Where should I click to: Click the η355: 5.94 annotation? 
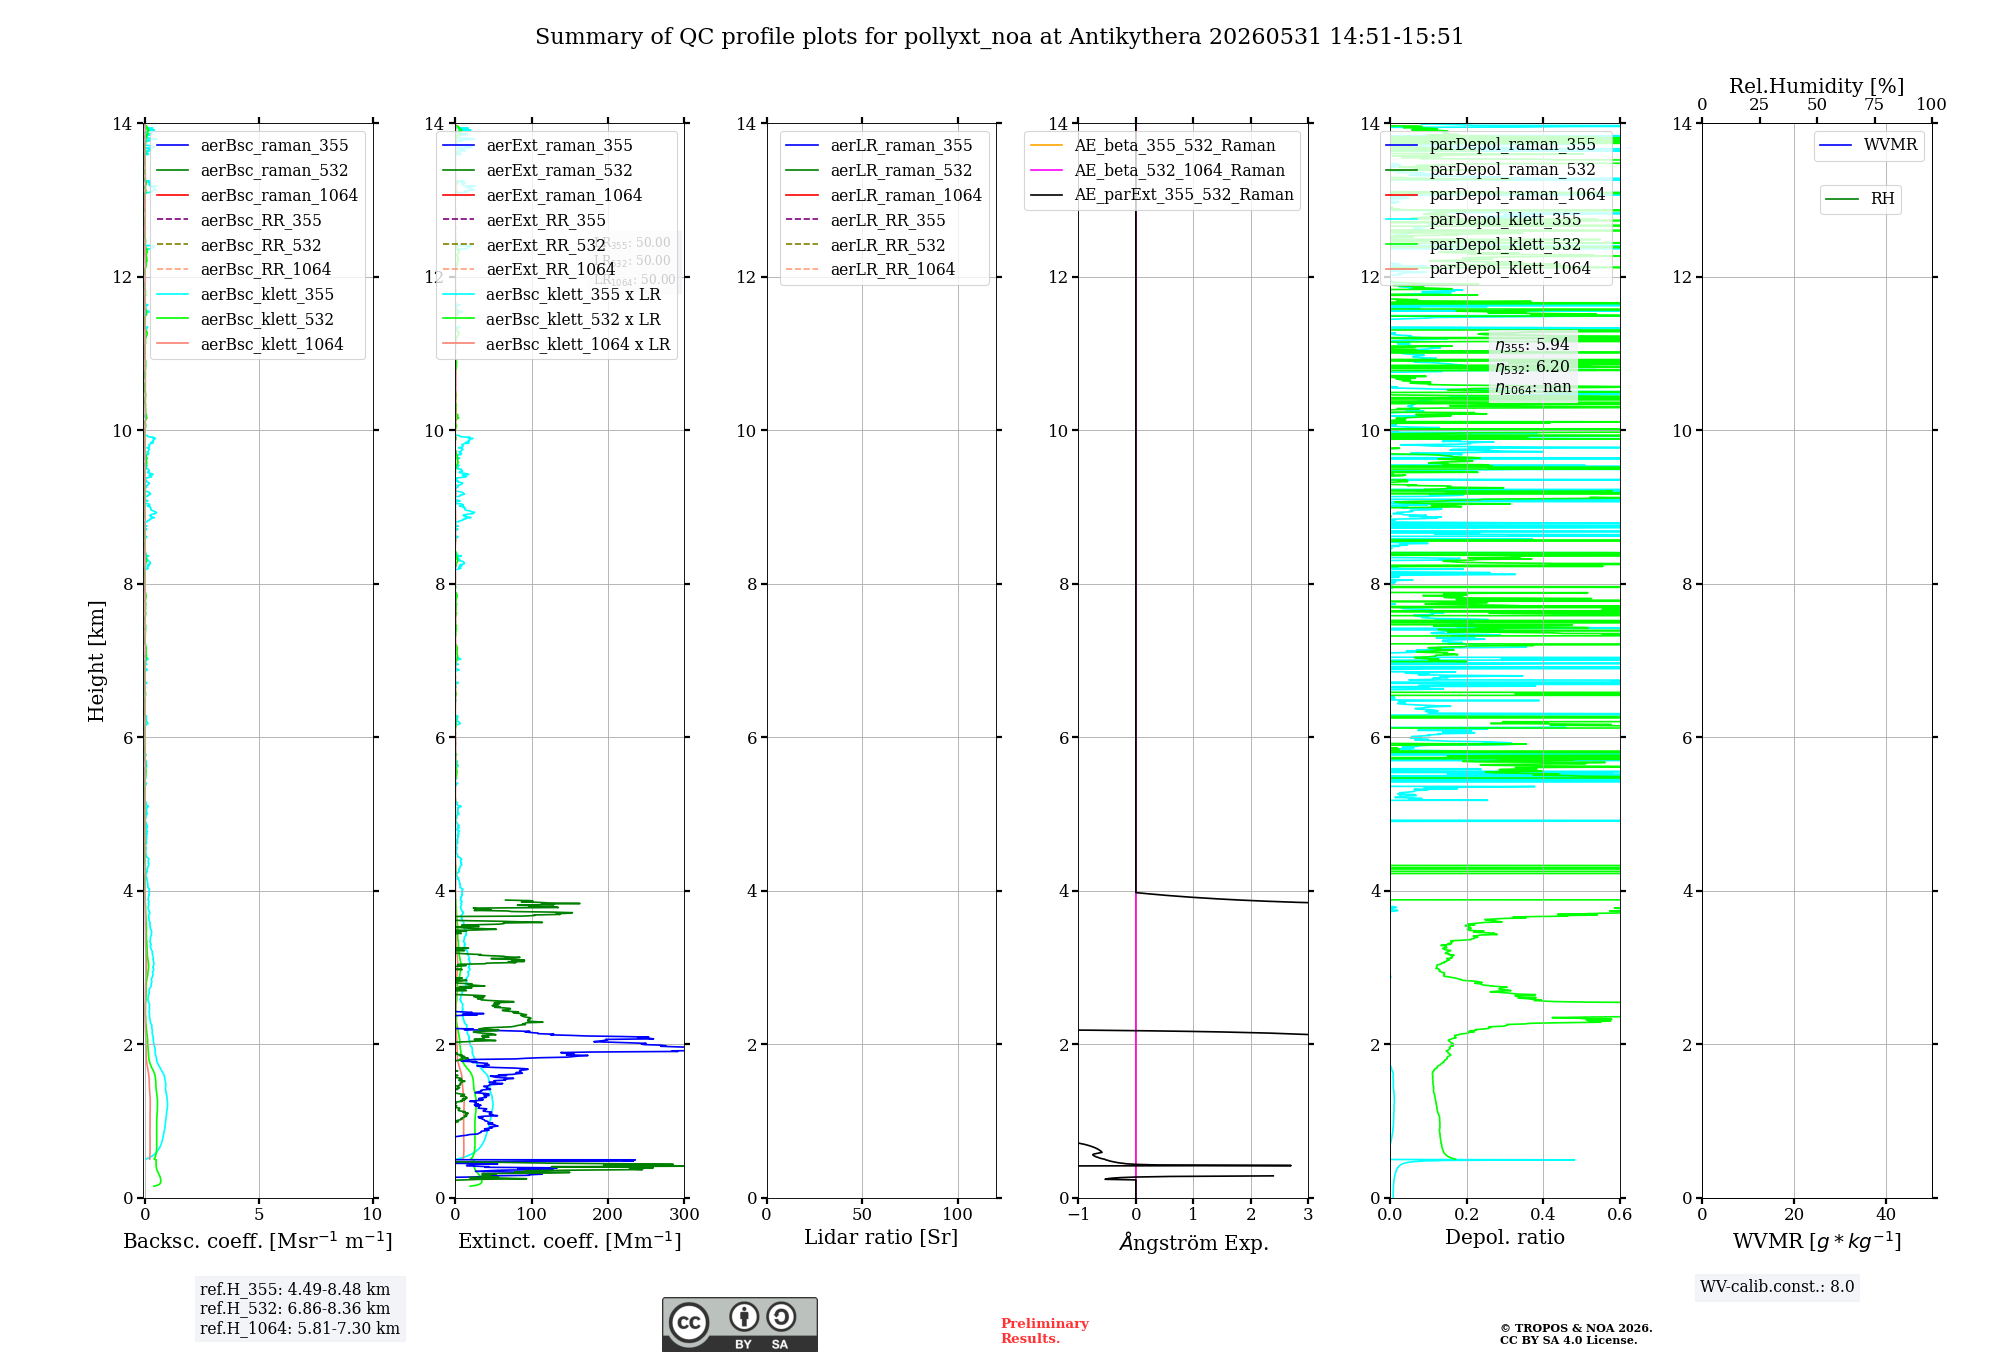1532,345
